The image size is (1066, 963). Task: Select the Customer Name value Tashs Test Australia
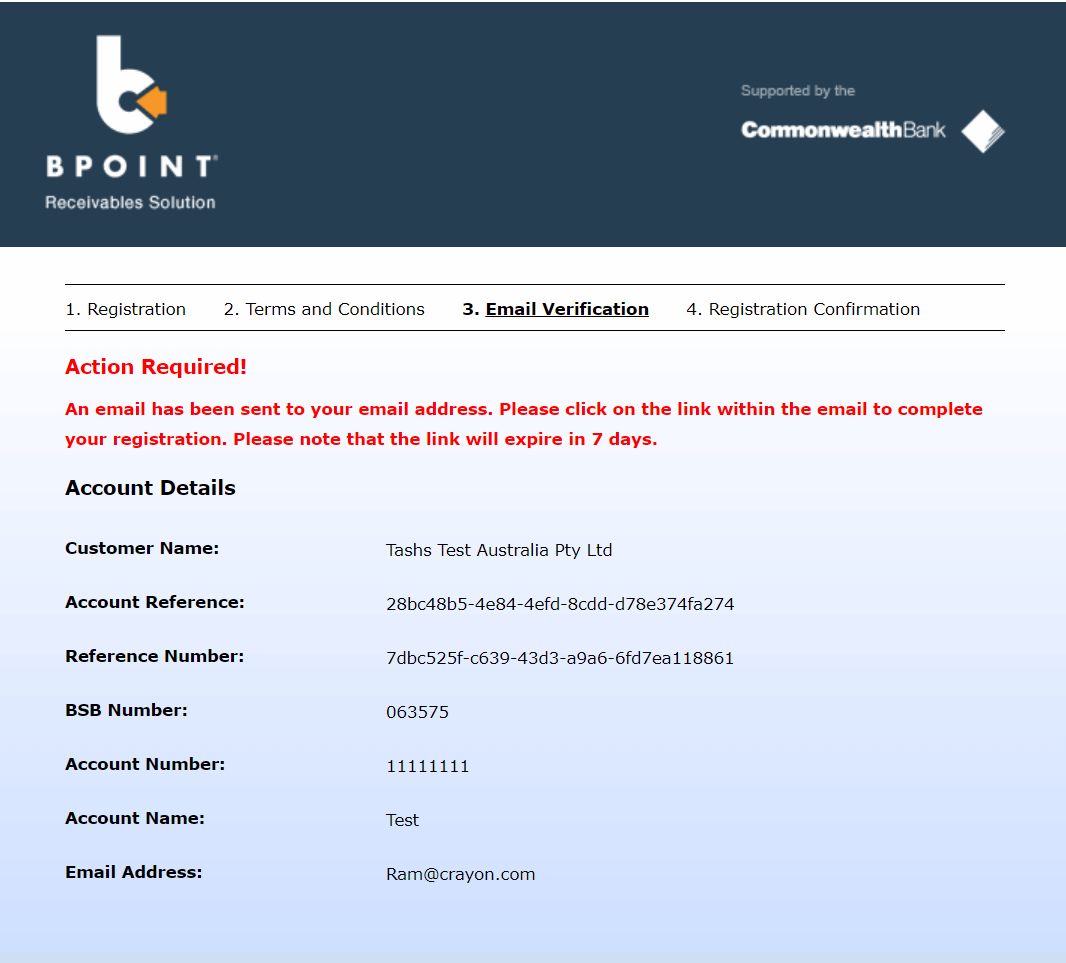[x=499, y=549]
